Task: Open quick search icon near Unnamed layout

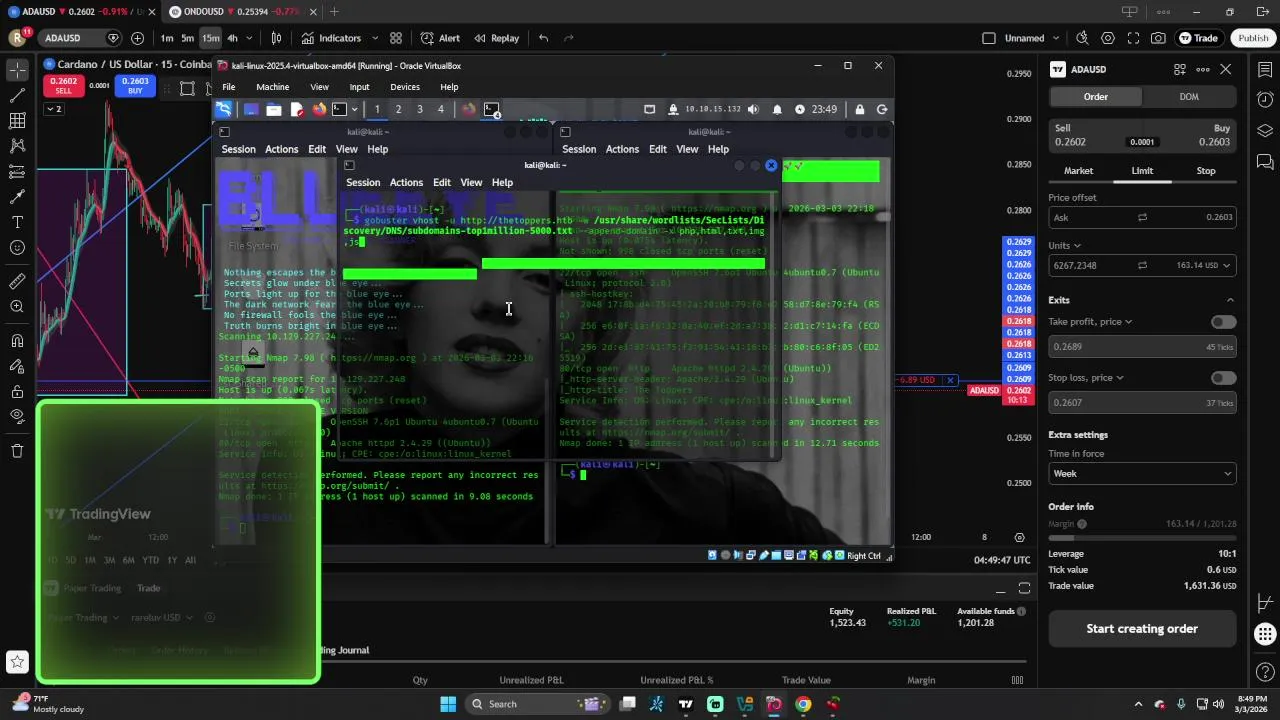Action: click(1082, 38)
